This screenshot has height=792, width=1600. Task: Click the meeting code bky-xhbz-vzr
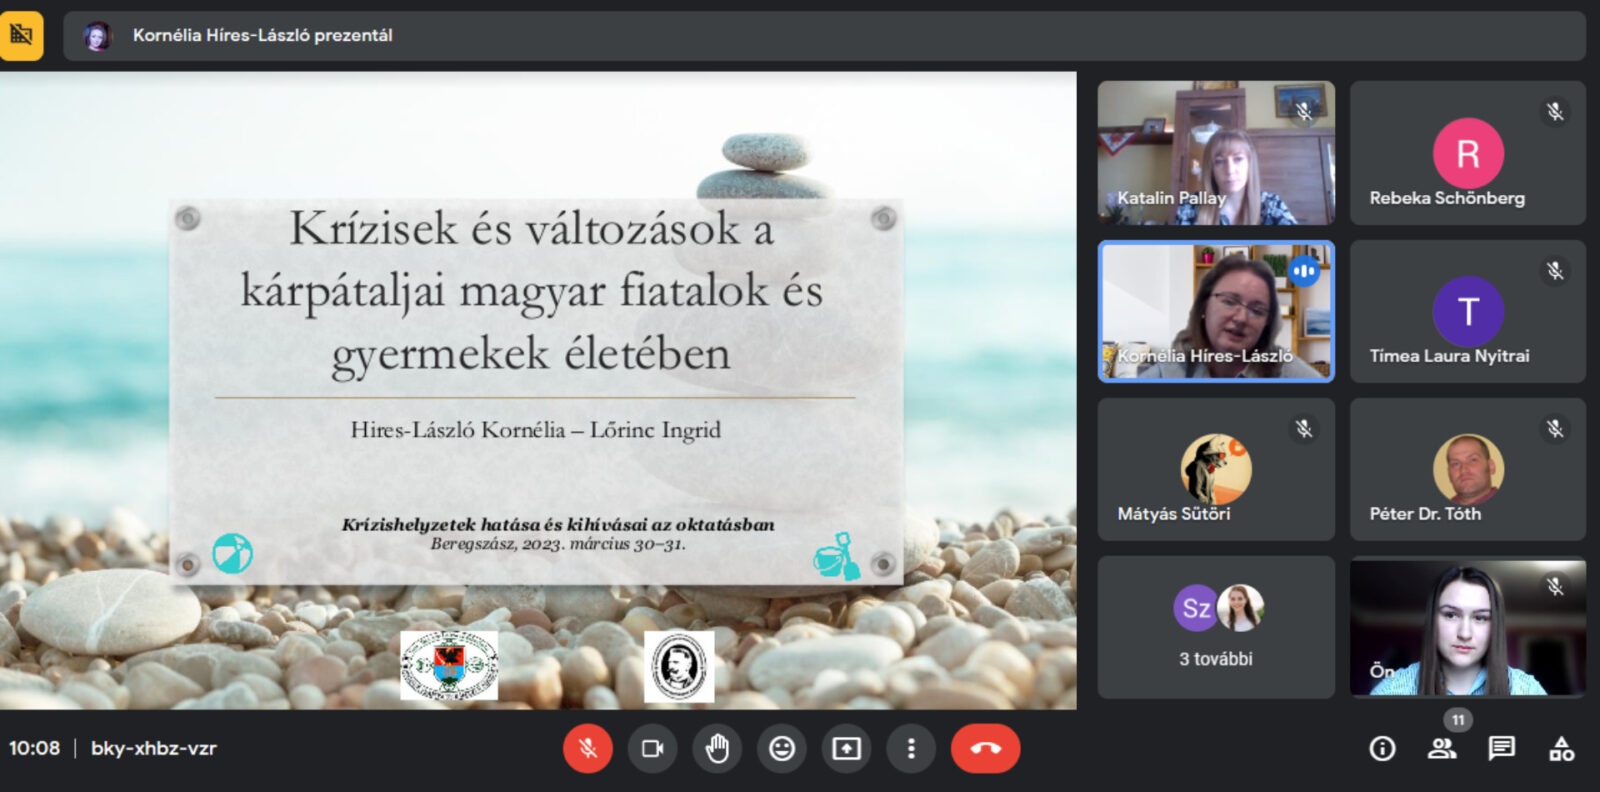click(x=154, y=748)
